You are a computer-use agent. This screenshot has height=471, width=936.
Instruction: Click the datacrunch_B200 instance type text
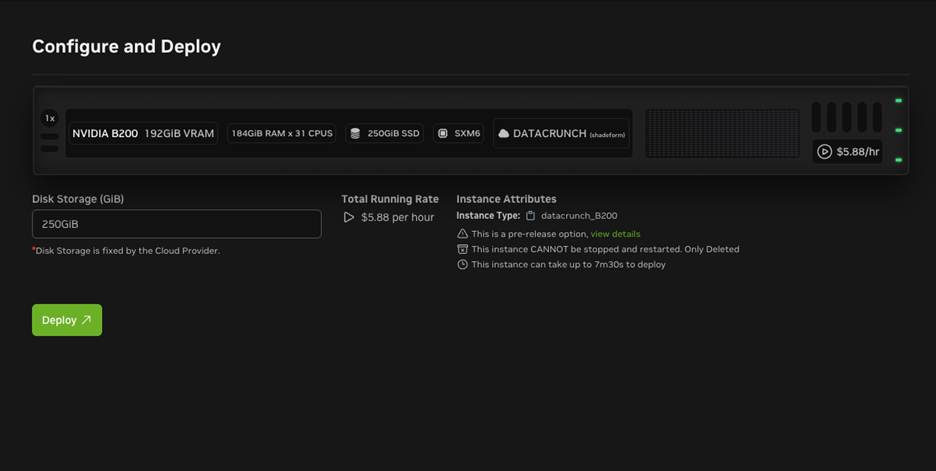(579, 216)
